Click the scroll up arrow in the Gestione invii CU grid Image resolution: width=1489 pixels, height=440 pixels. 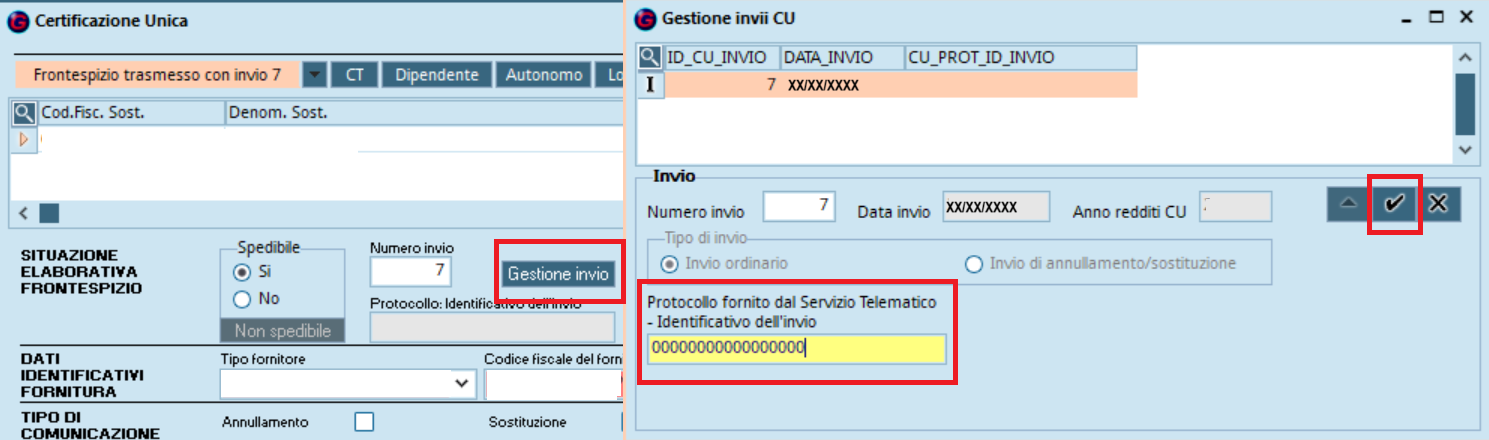coord(1465,57)
